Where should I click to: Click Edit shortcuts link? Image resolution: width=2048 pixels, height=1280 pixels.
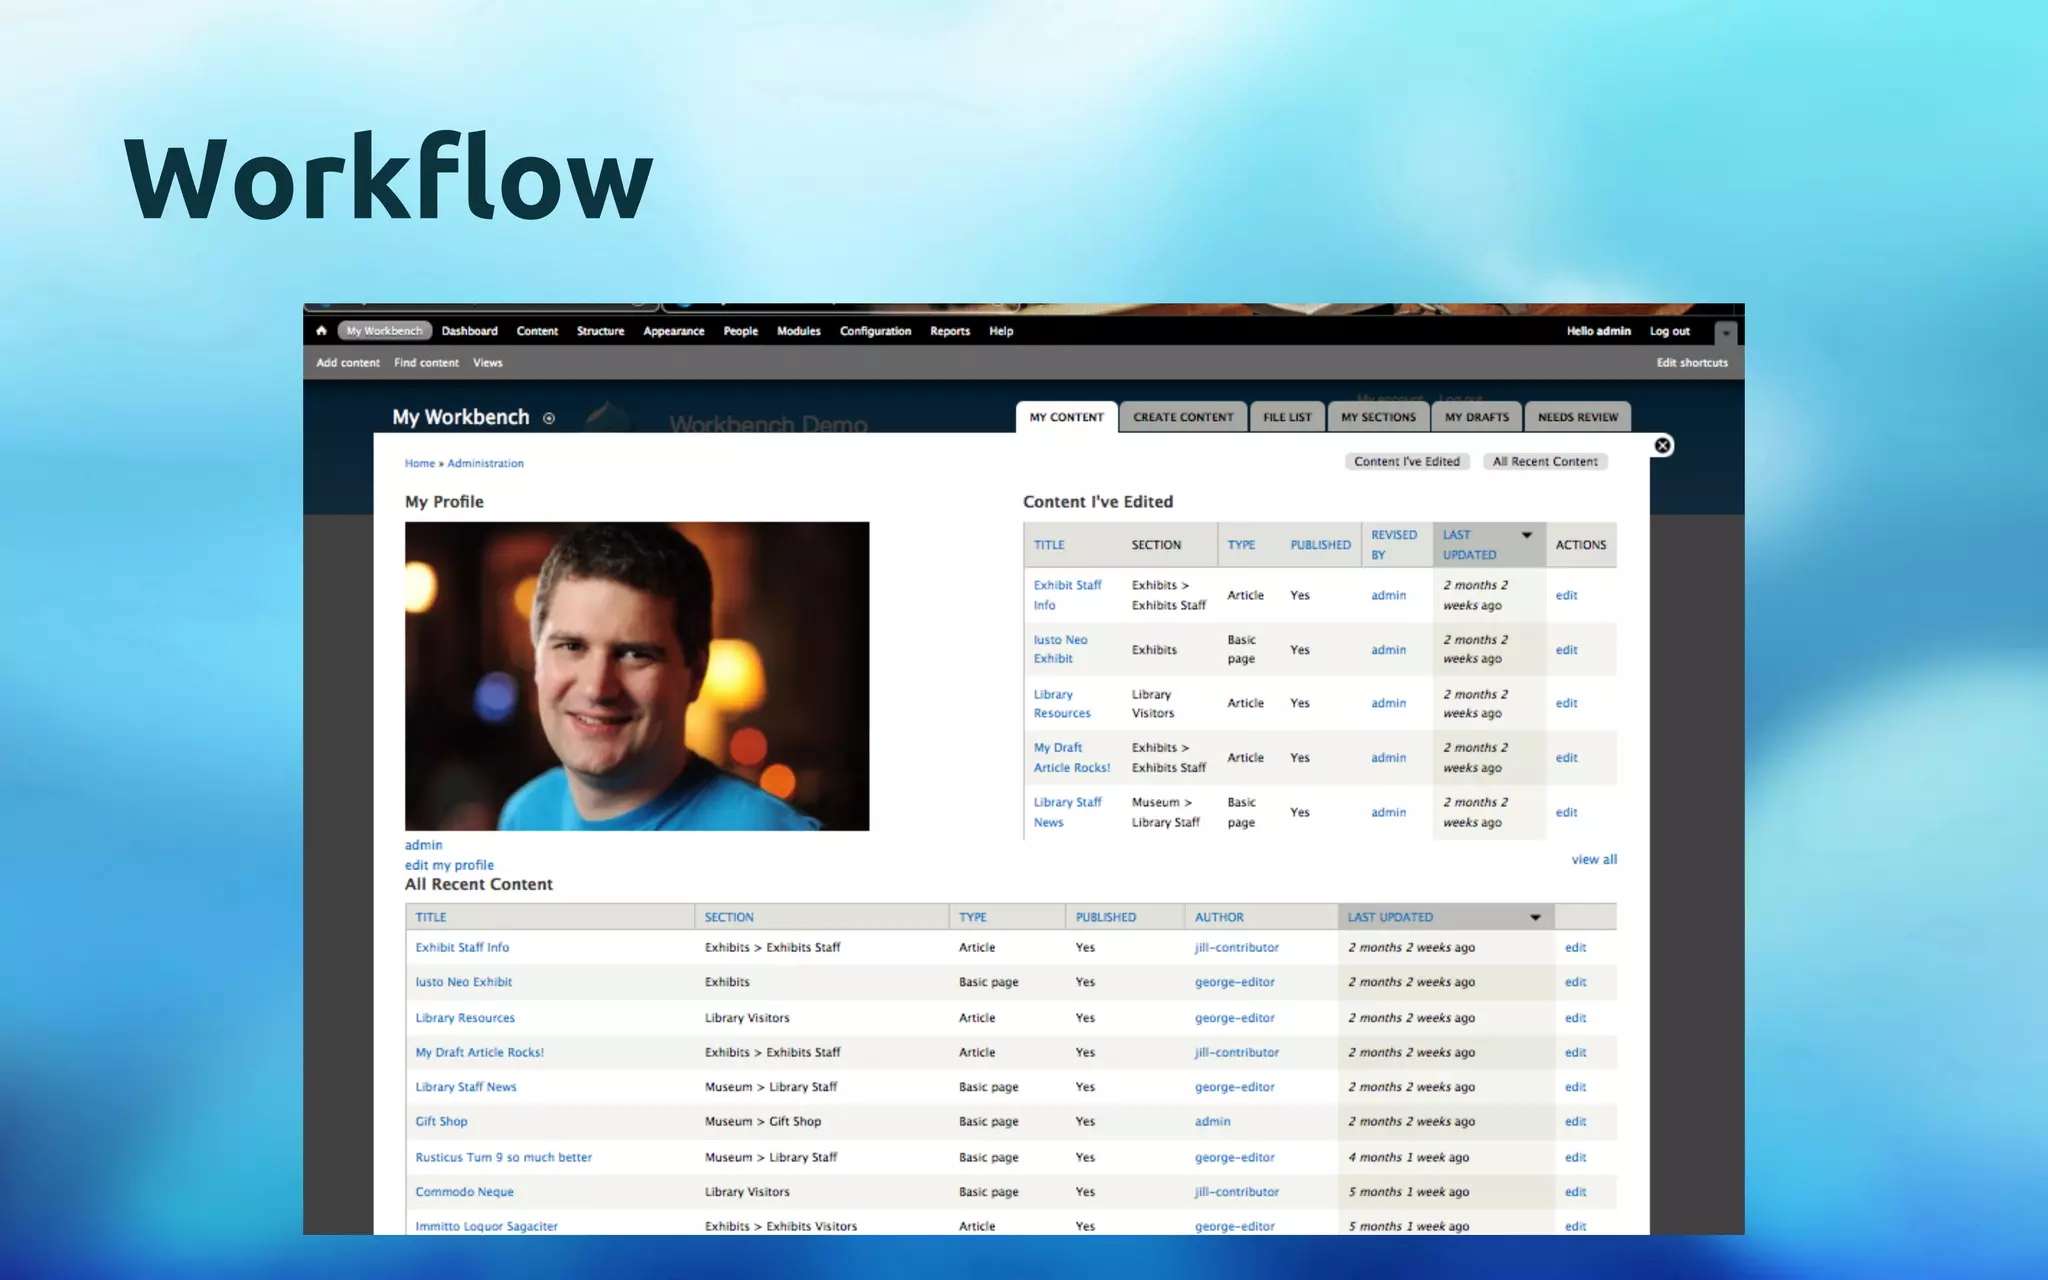(x=1691, y=363)
